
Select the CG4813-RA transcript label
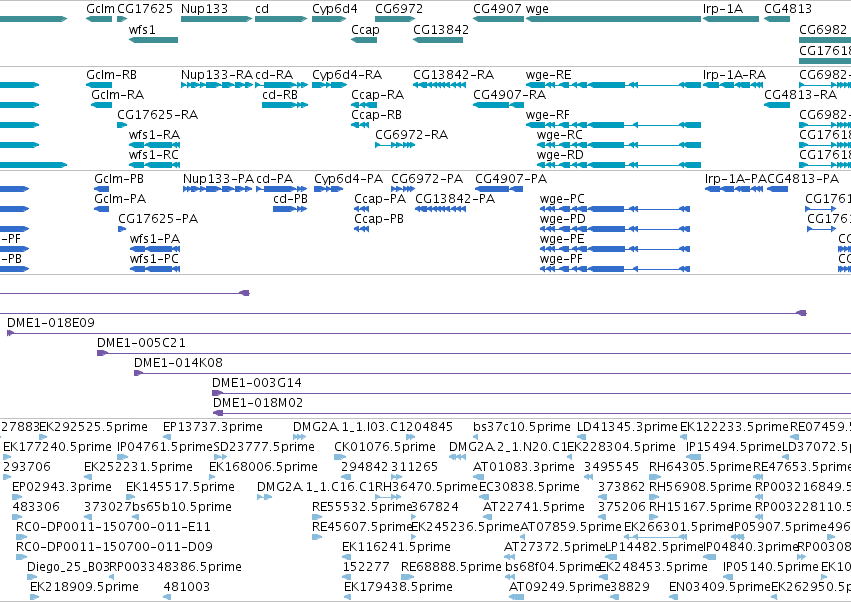801,94
